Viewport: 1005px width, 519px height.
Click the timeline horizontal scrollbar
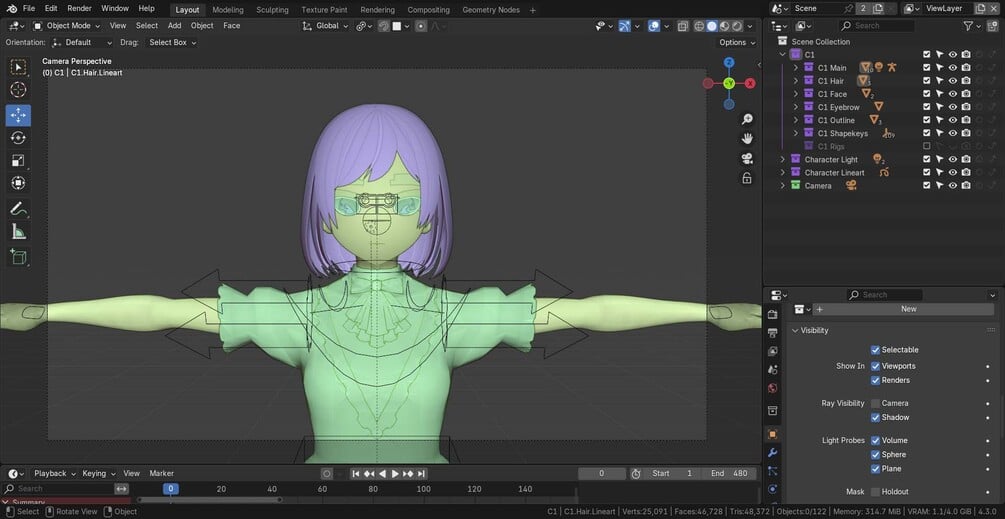click(209, 500)
